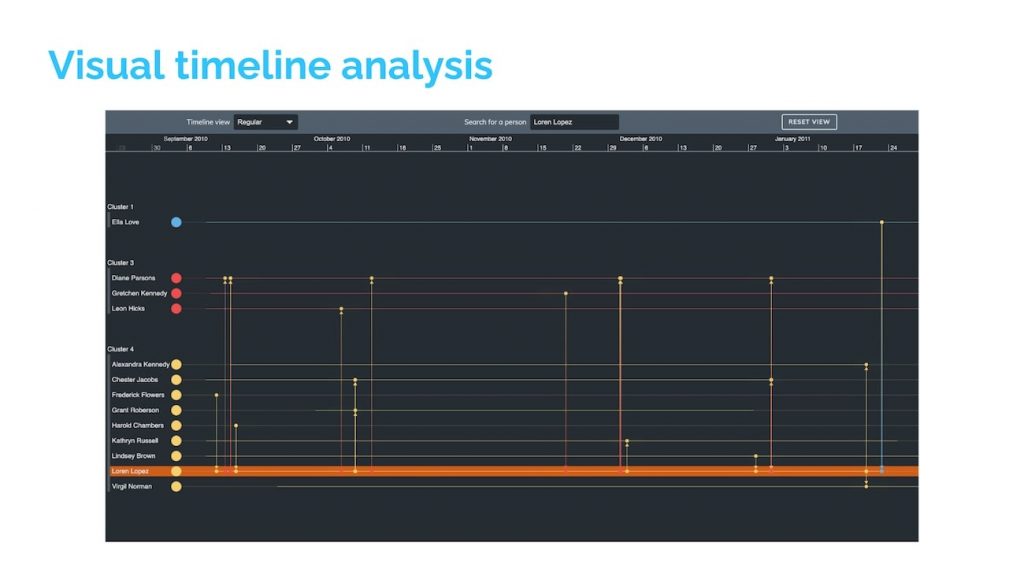This screenshot has height=576, width=1024.
Task: Select Frederick Flowers' yellow node icon
Action: coord(176,394)
